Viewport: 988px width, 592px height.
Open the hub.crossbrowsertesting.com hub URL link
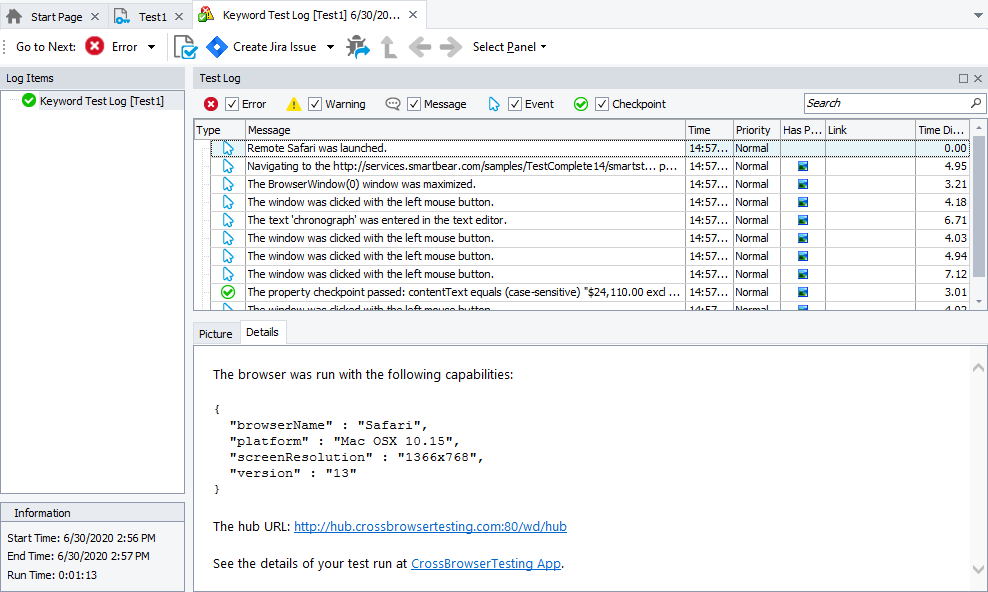(430, 526)
